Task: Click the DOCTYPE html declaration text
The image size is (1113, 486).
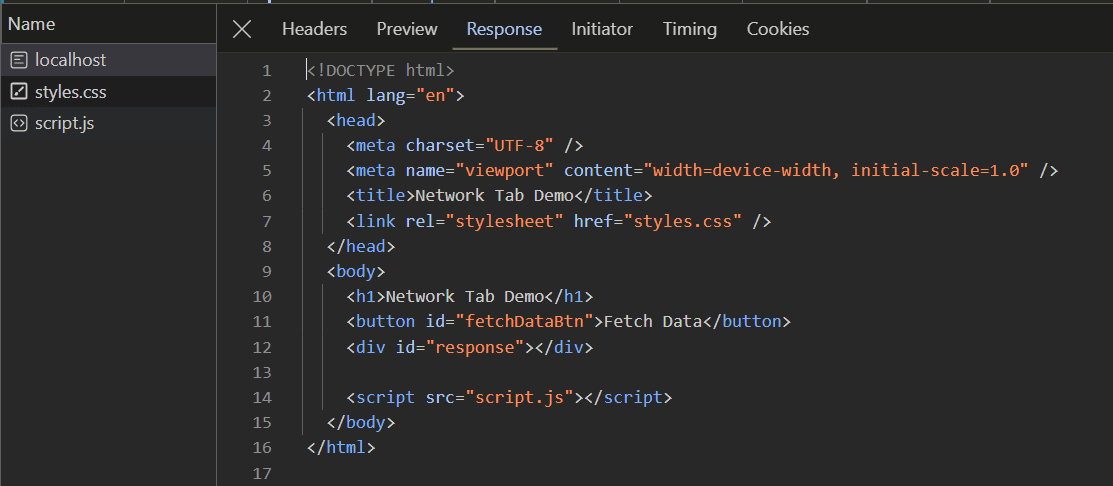Action: [x=380, y=70]
